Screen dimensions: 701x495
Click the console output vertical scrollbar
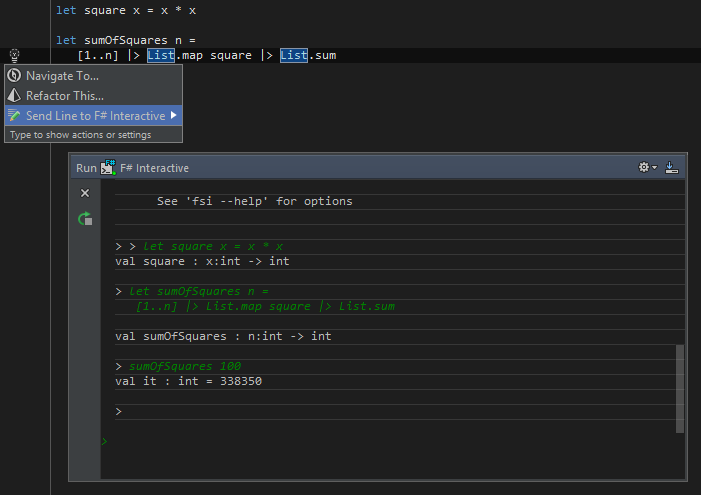(680, 389)
